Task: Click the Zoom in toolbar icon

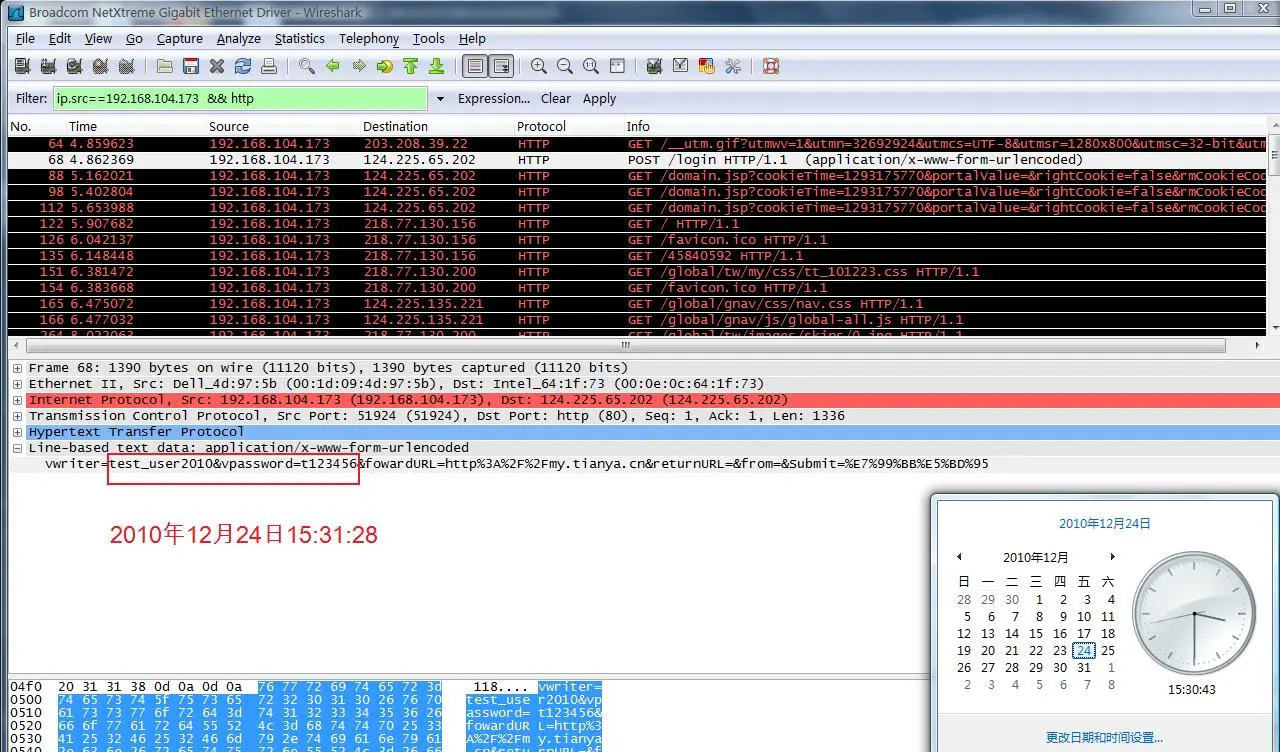Action: pyautogui.click(x=539, y=66)
